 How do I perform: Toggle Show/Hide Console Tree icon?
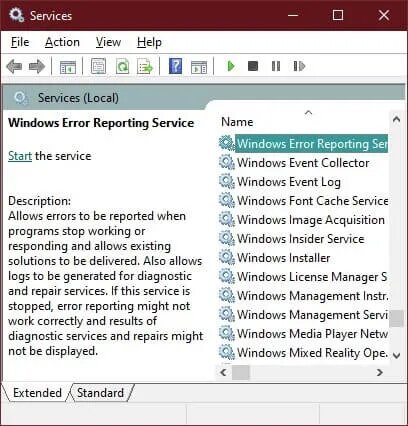point(68,67)
